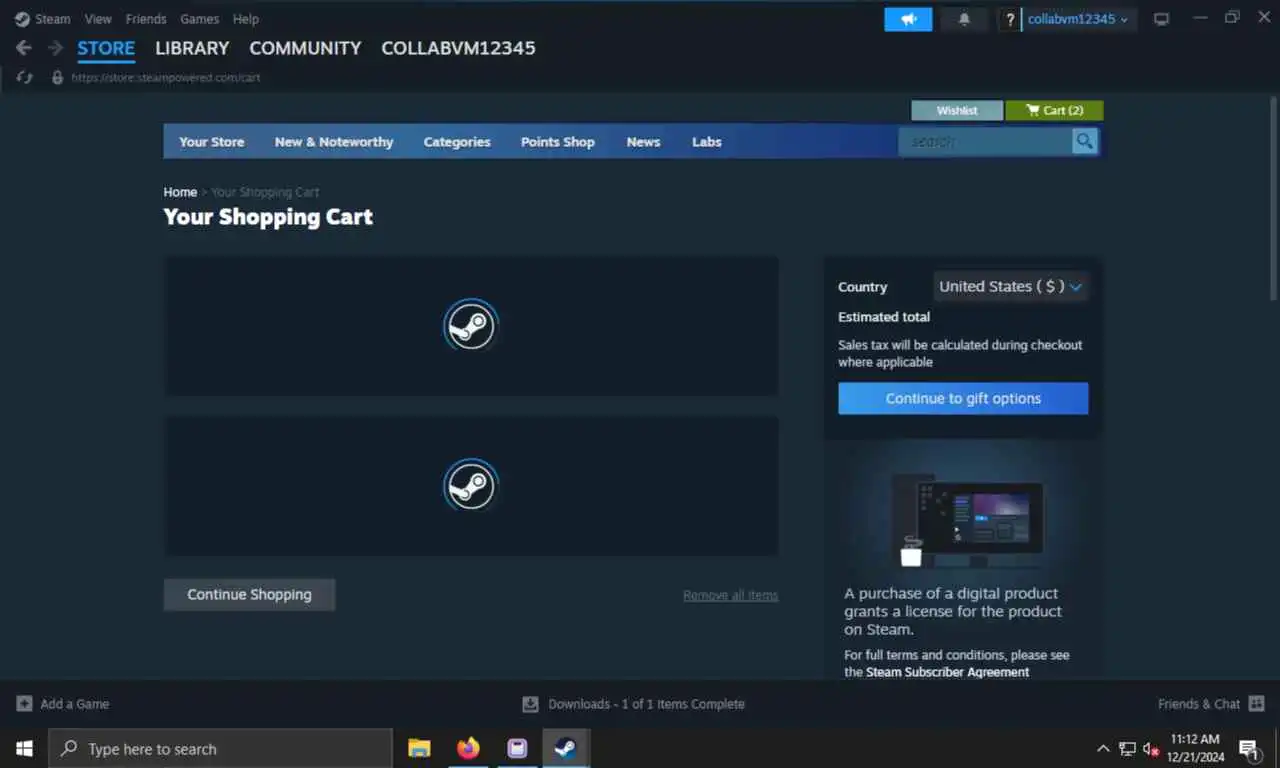Open the Country dropdown United States

pos(1010,287)
